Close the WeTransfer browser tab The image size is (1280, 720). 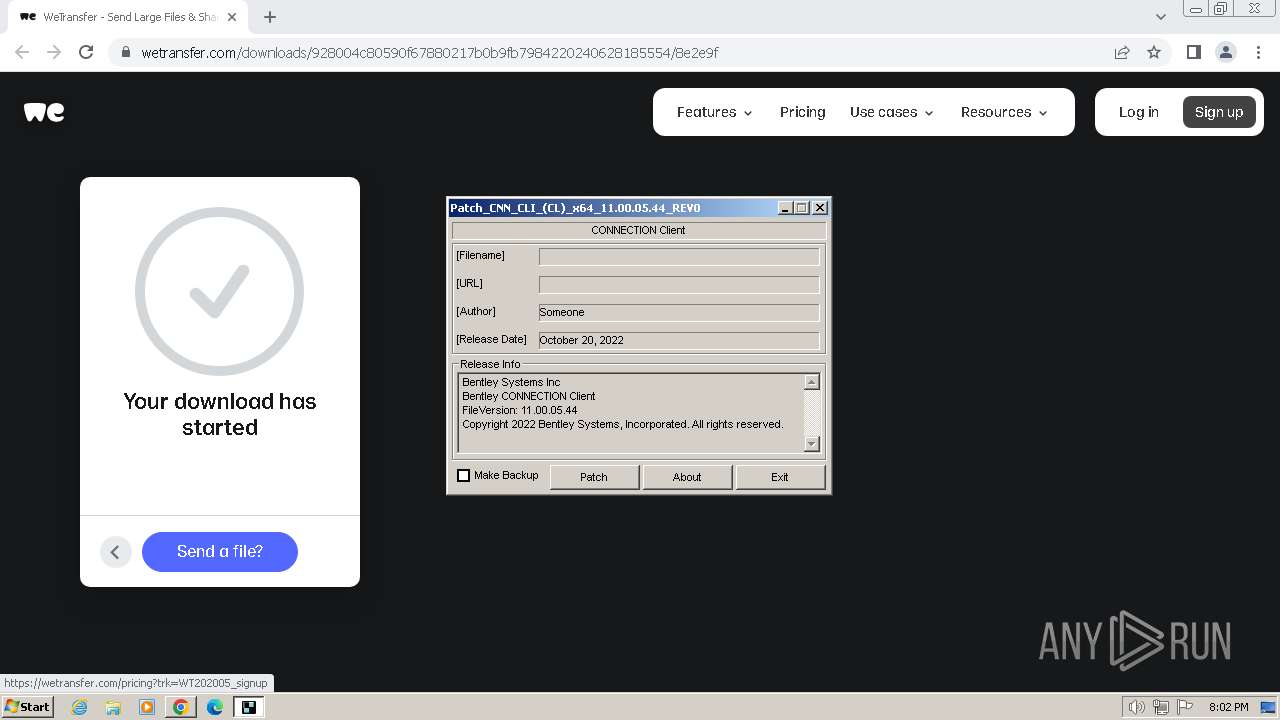[x=232, y=16]
